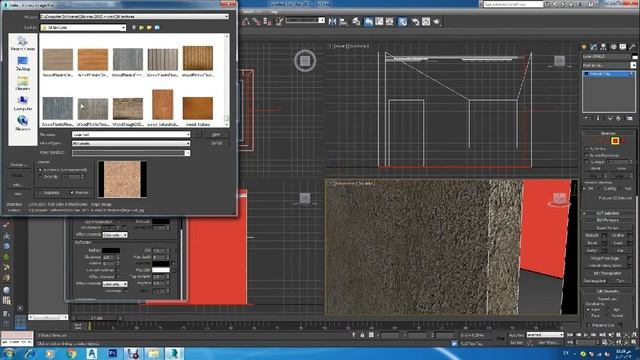Click Remove modifier from stack icon
Viewport: 640px width, 360px height.
(618, 118)
